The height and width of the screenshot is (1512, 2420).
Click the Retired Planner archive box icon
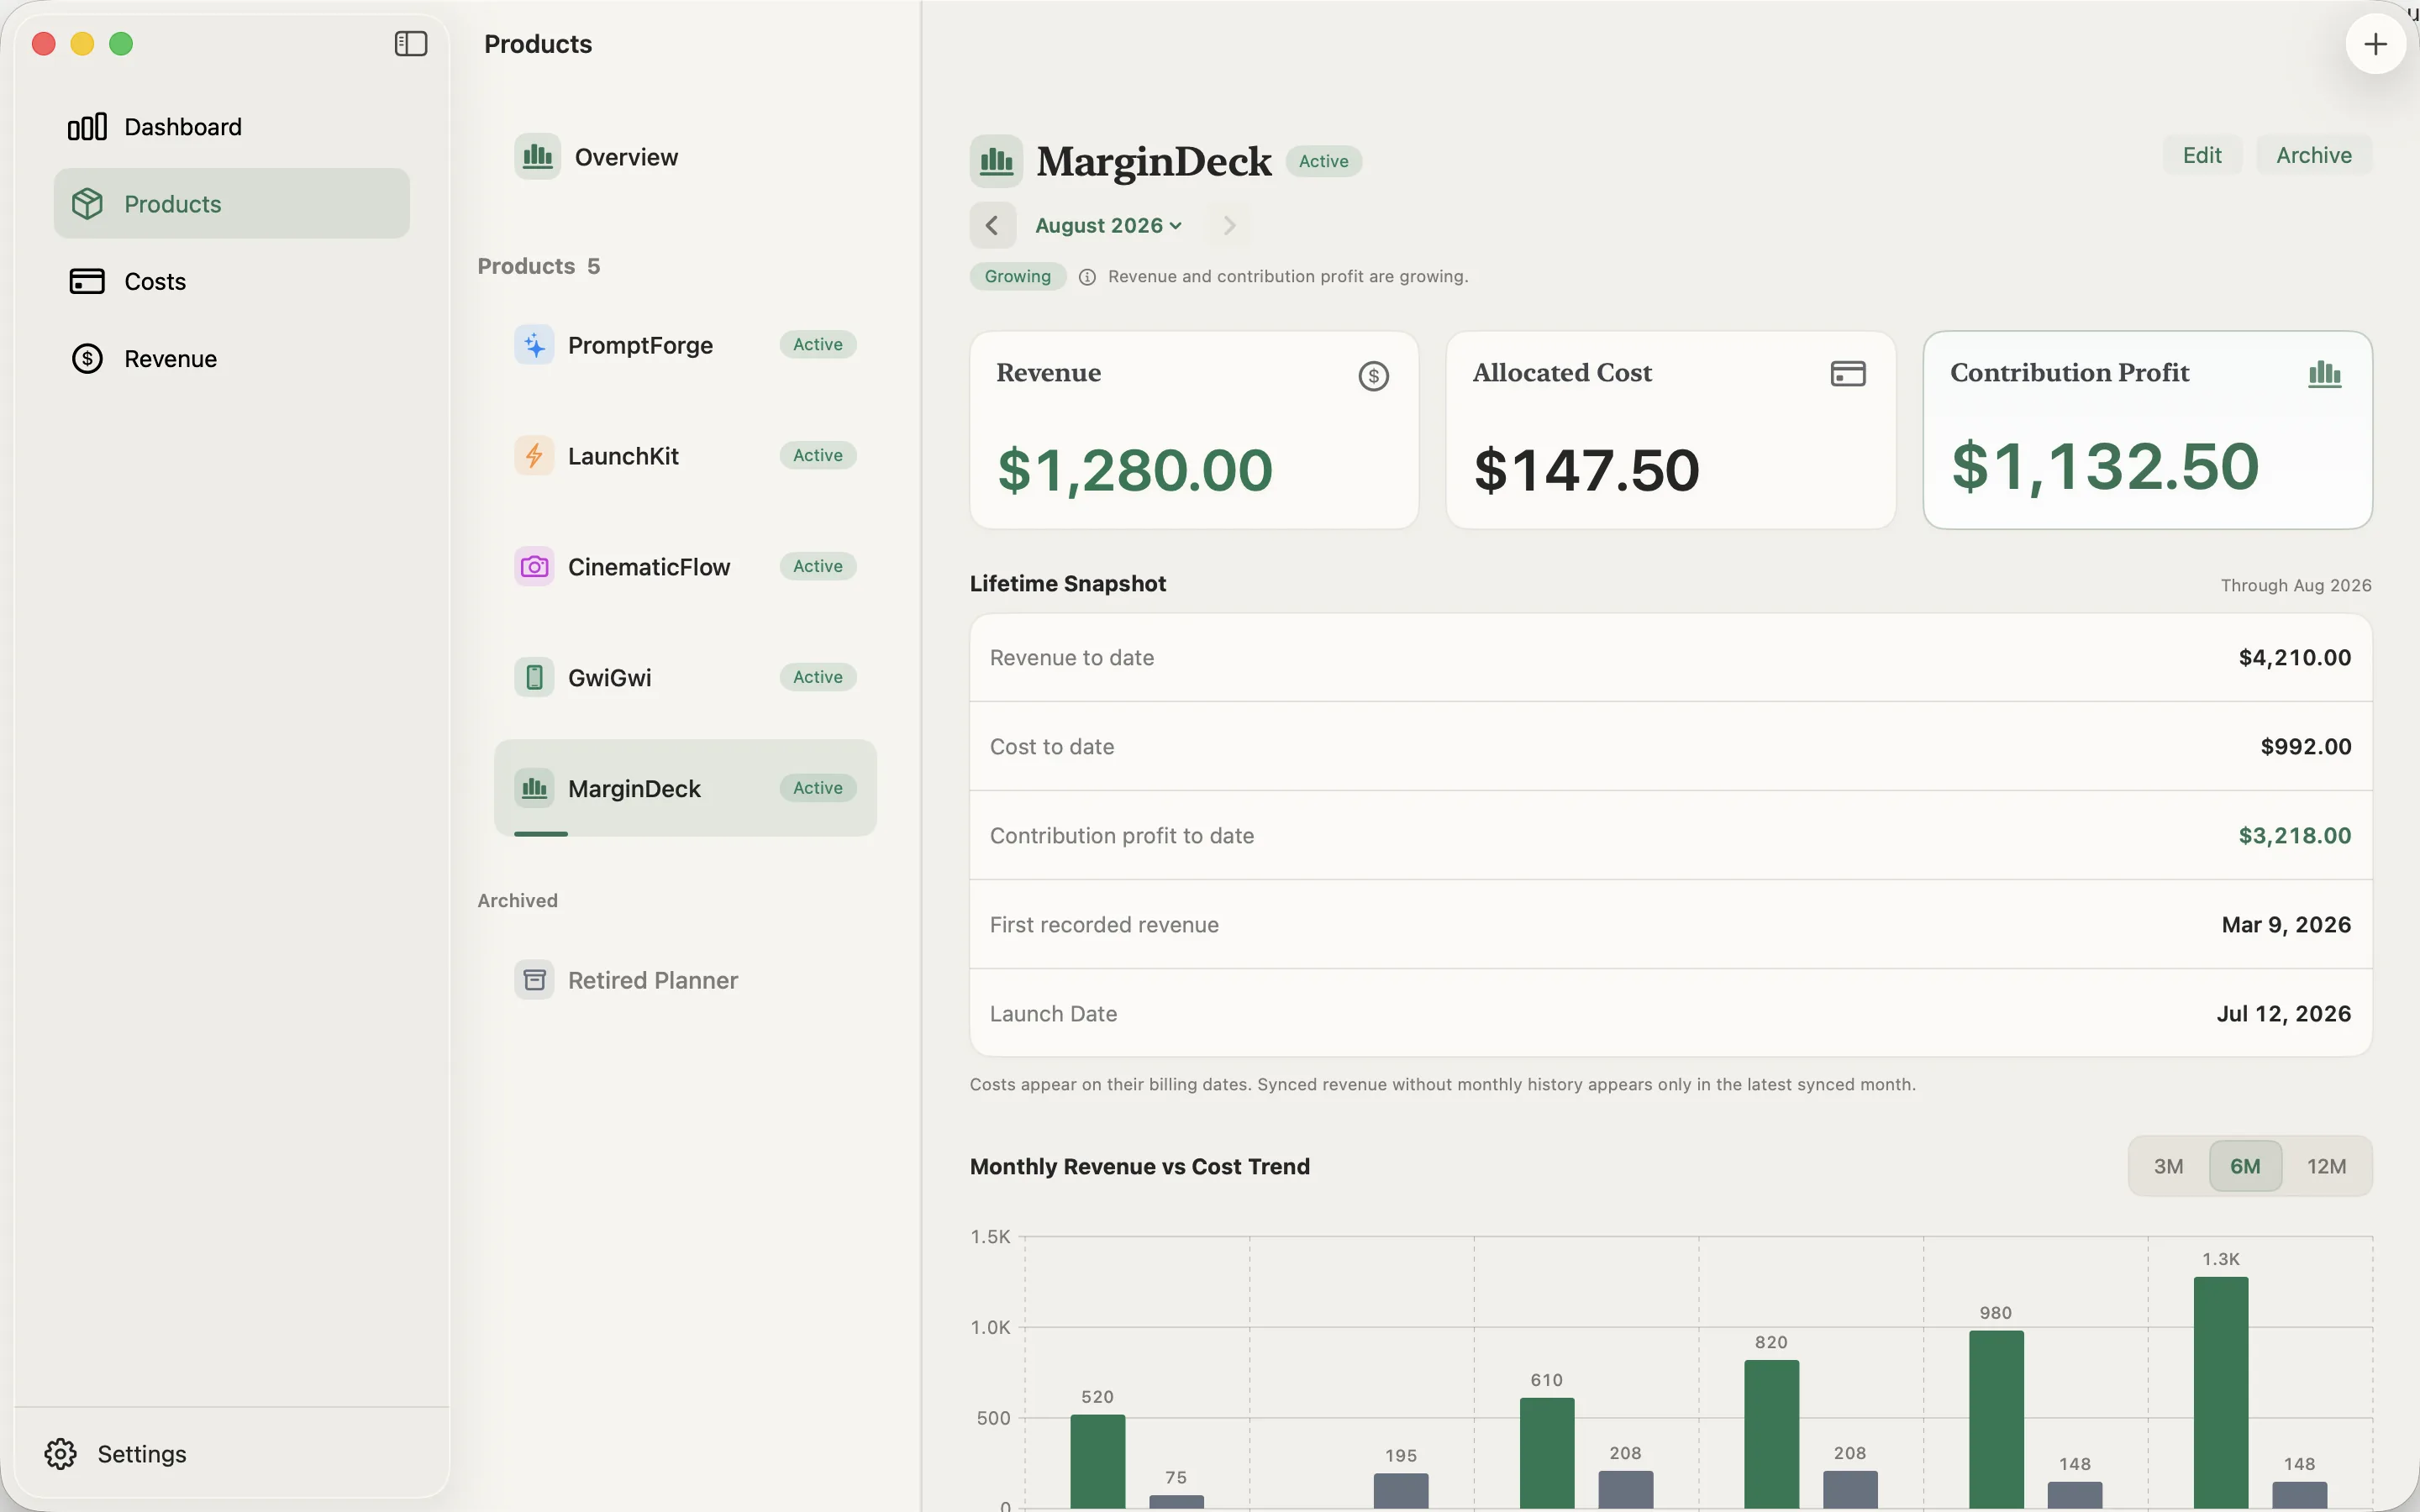[534, 980]
